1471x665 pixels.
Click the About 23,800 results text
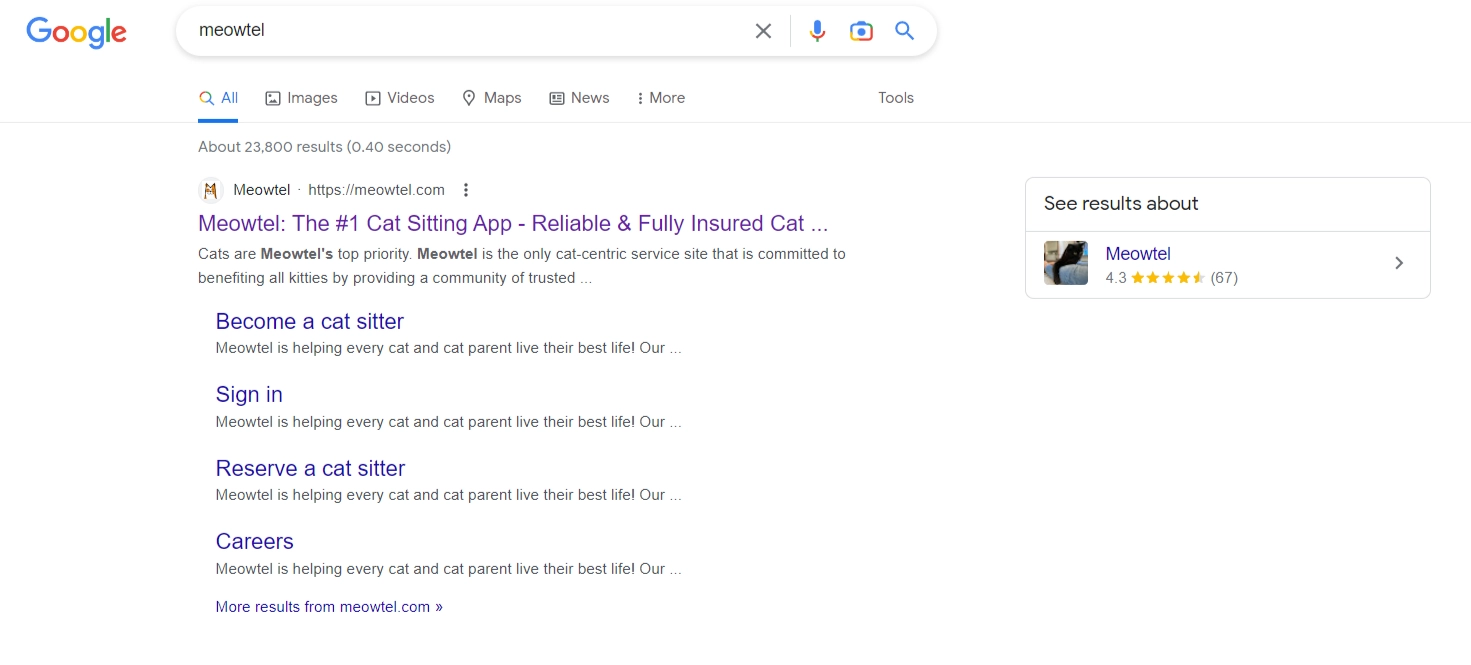click(x=325, y=147)
